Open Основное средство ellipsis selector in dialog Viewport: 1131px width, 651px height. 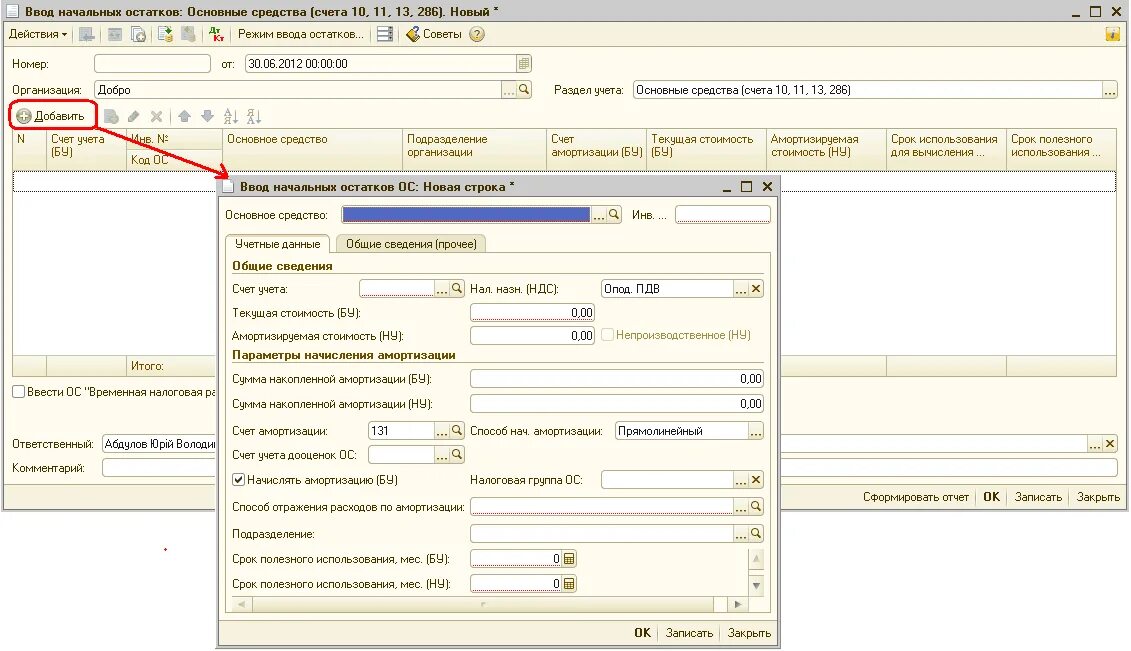[599, 215]
